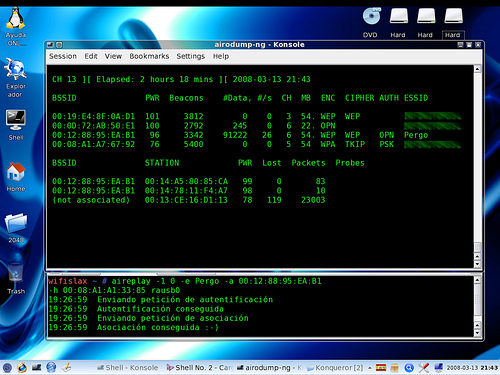This screenshot has width=500, height=375.
Task: Open the Bookmarks menu
Action: [x=149, y=56]
